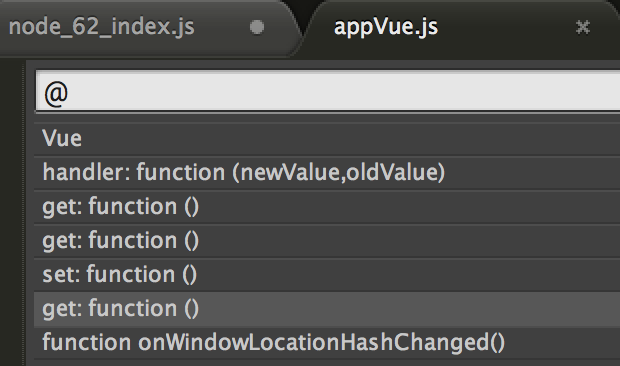This screenshot has width=620, height=366.
Task: Close the appVue.js tab with its x icon
Action: click(x=582, y=27)
